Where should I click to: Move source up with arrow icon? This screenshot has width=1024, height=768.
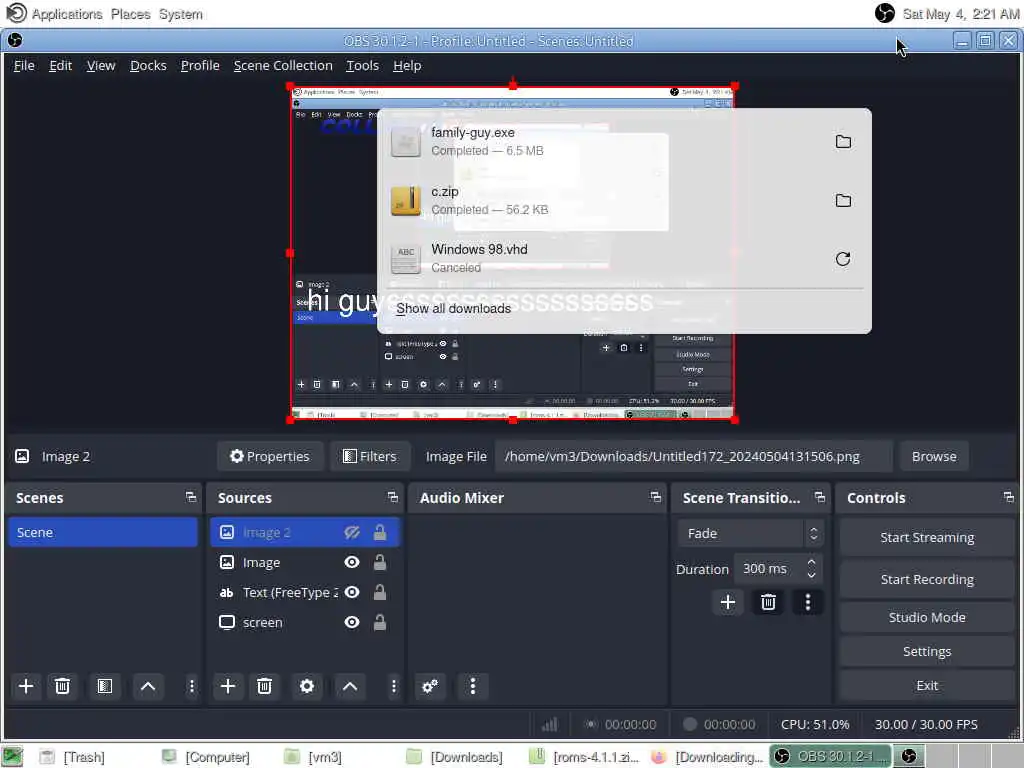(x=350, y=686)
